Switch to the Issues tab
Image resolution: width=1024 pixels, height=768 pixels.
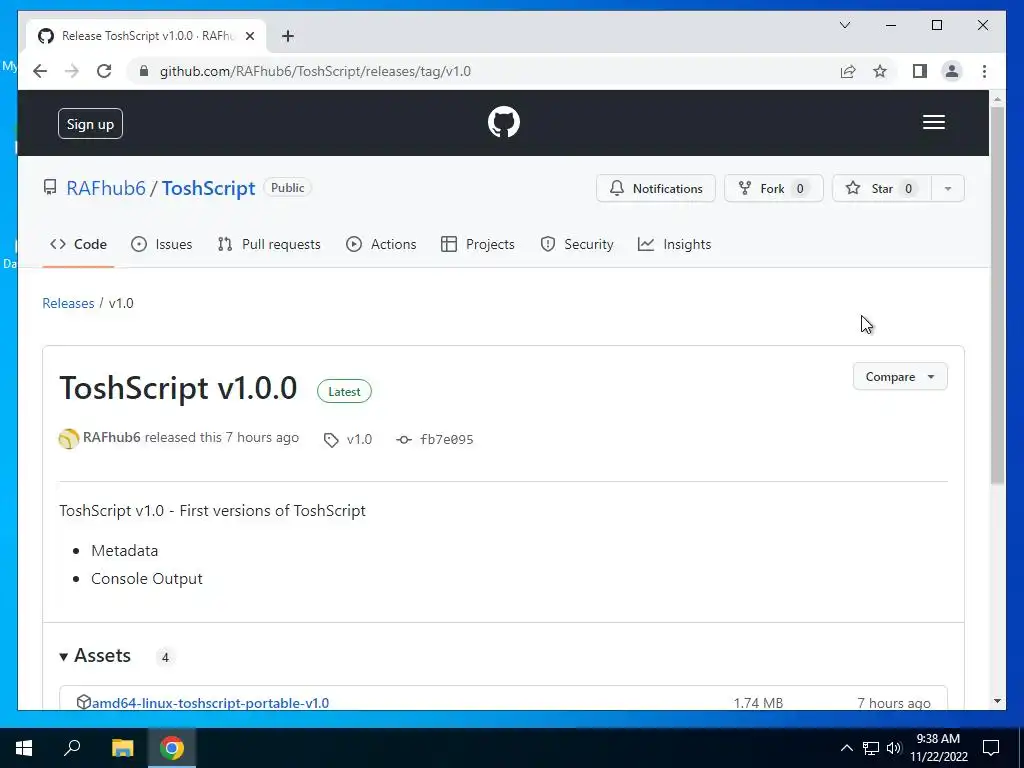(161, 244)
